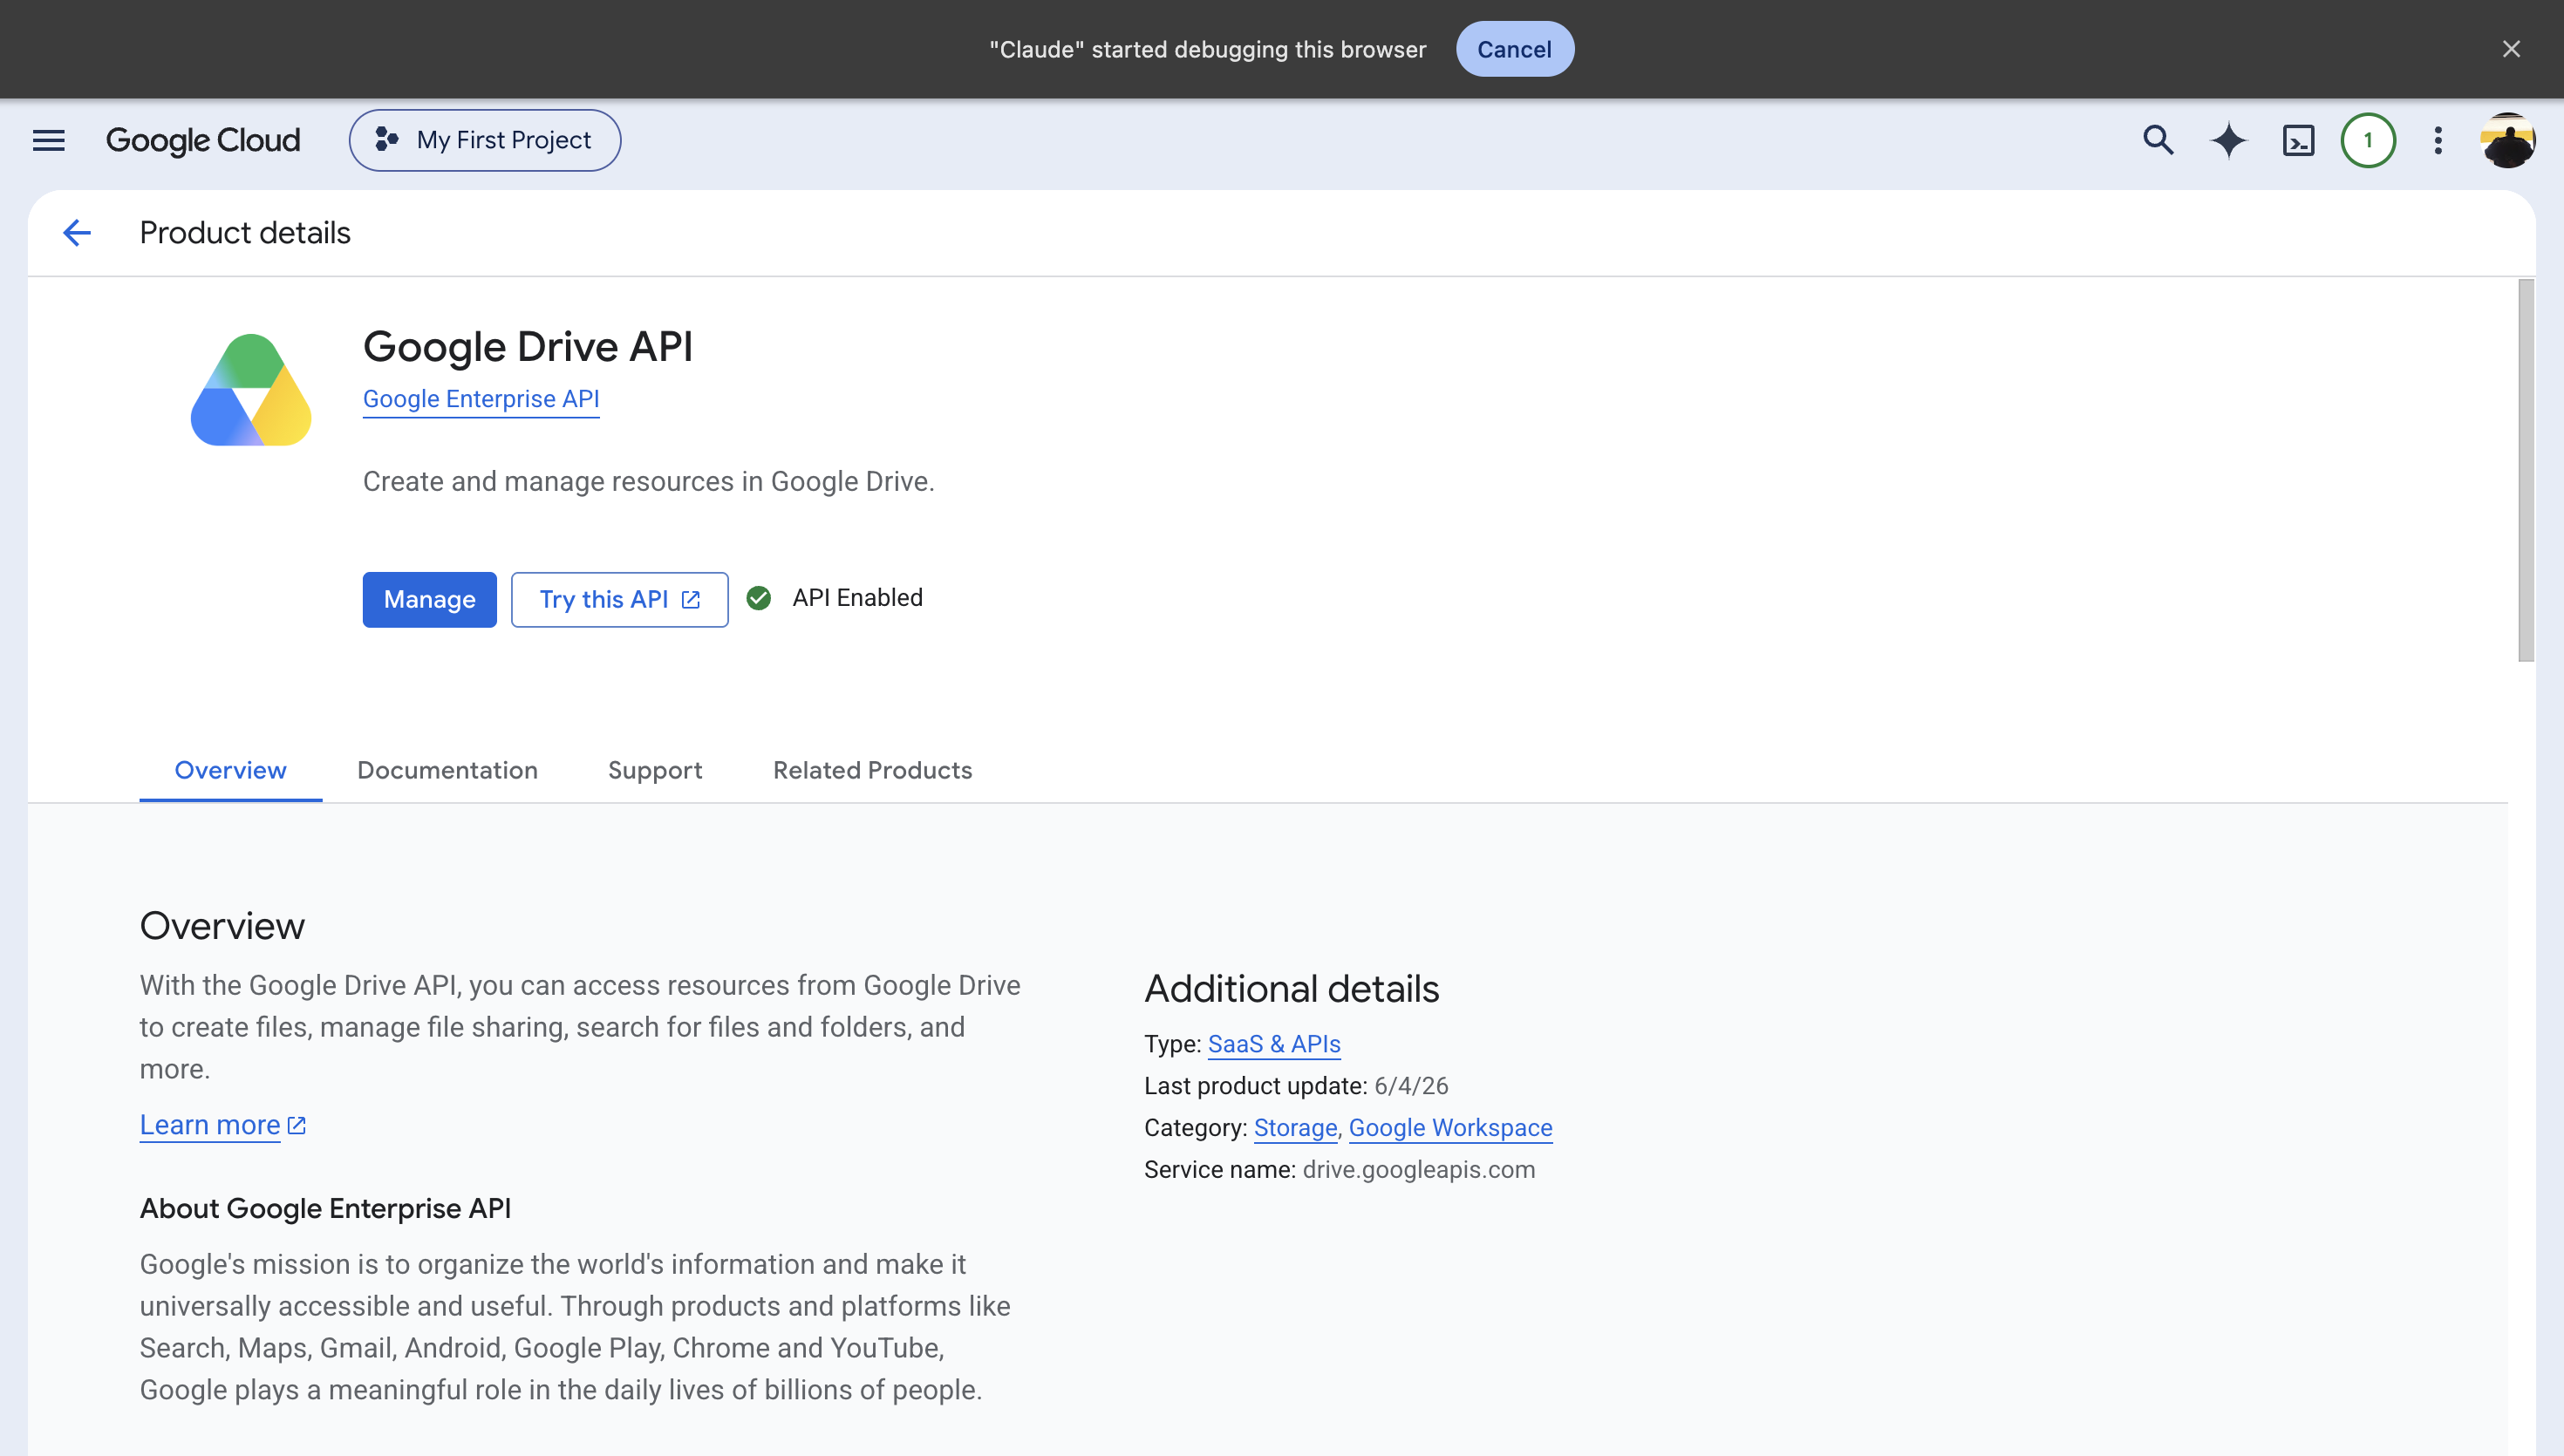The image size is (2564, 1456).
Task: Open the Google Workspace category link
Action: click(1450, 1128)
